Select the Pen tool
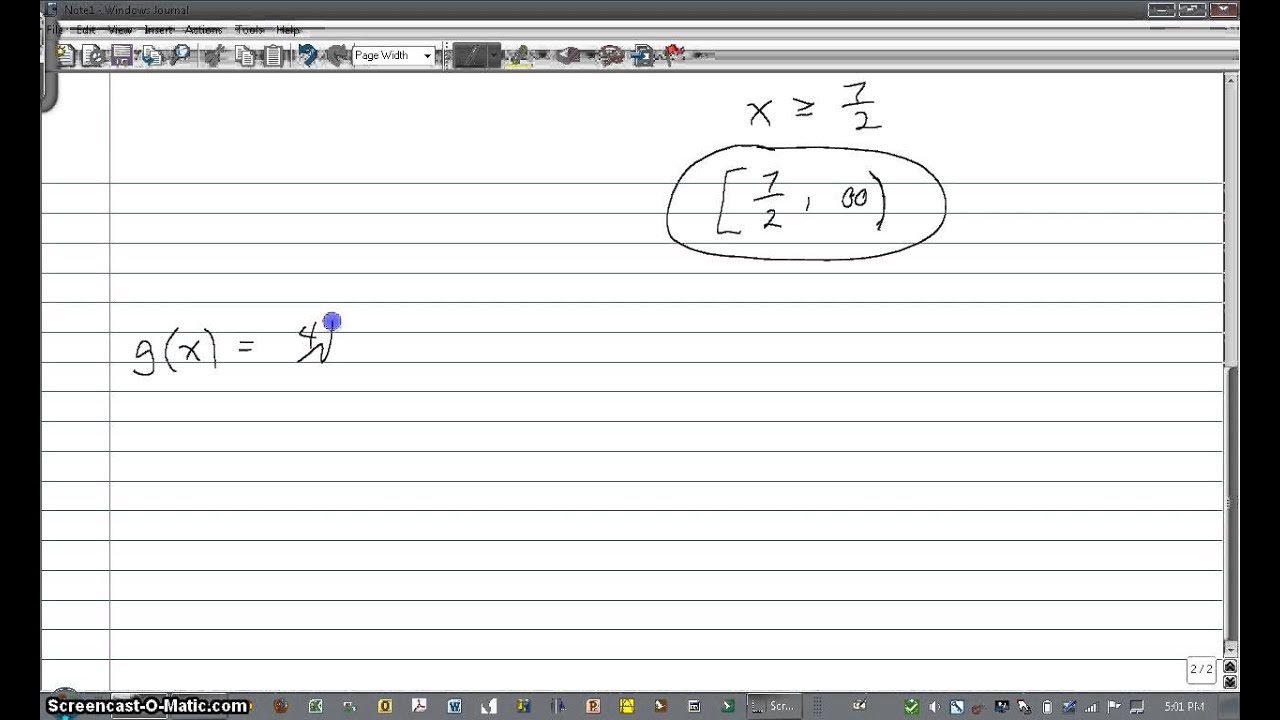Screen dimensions: 1280x720 tap(470, 56)
